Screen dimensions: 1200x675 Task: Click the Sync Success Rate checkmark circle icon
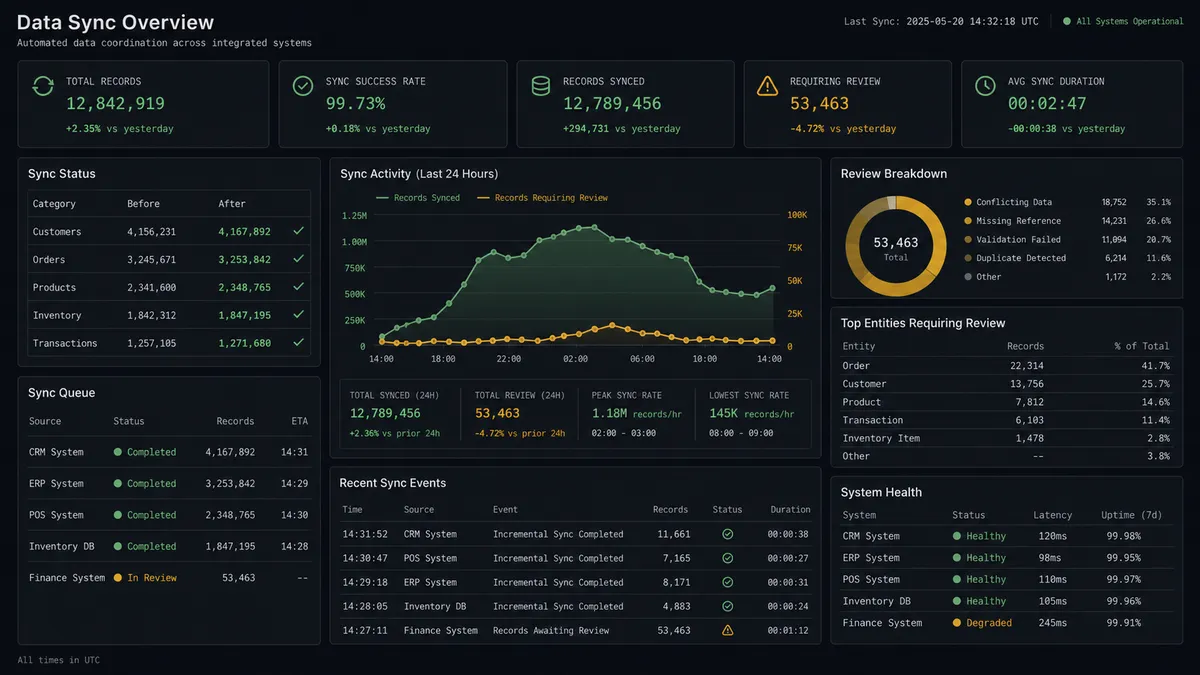tap(302, 86)
